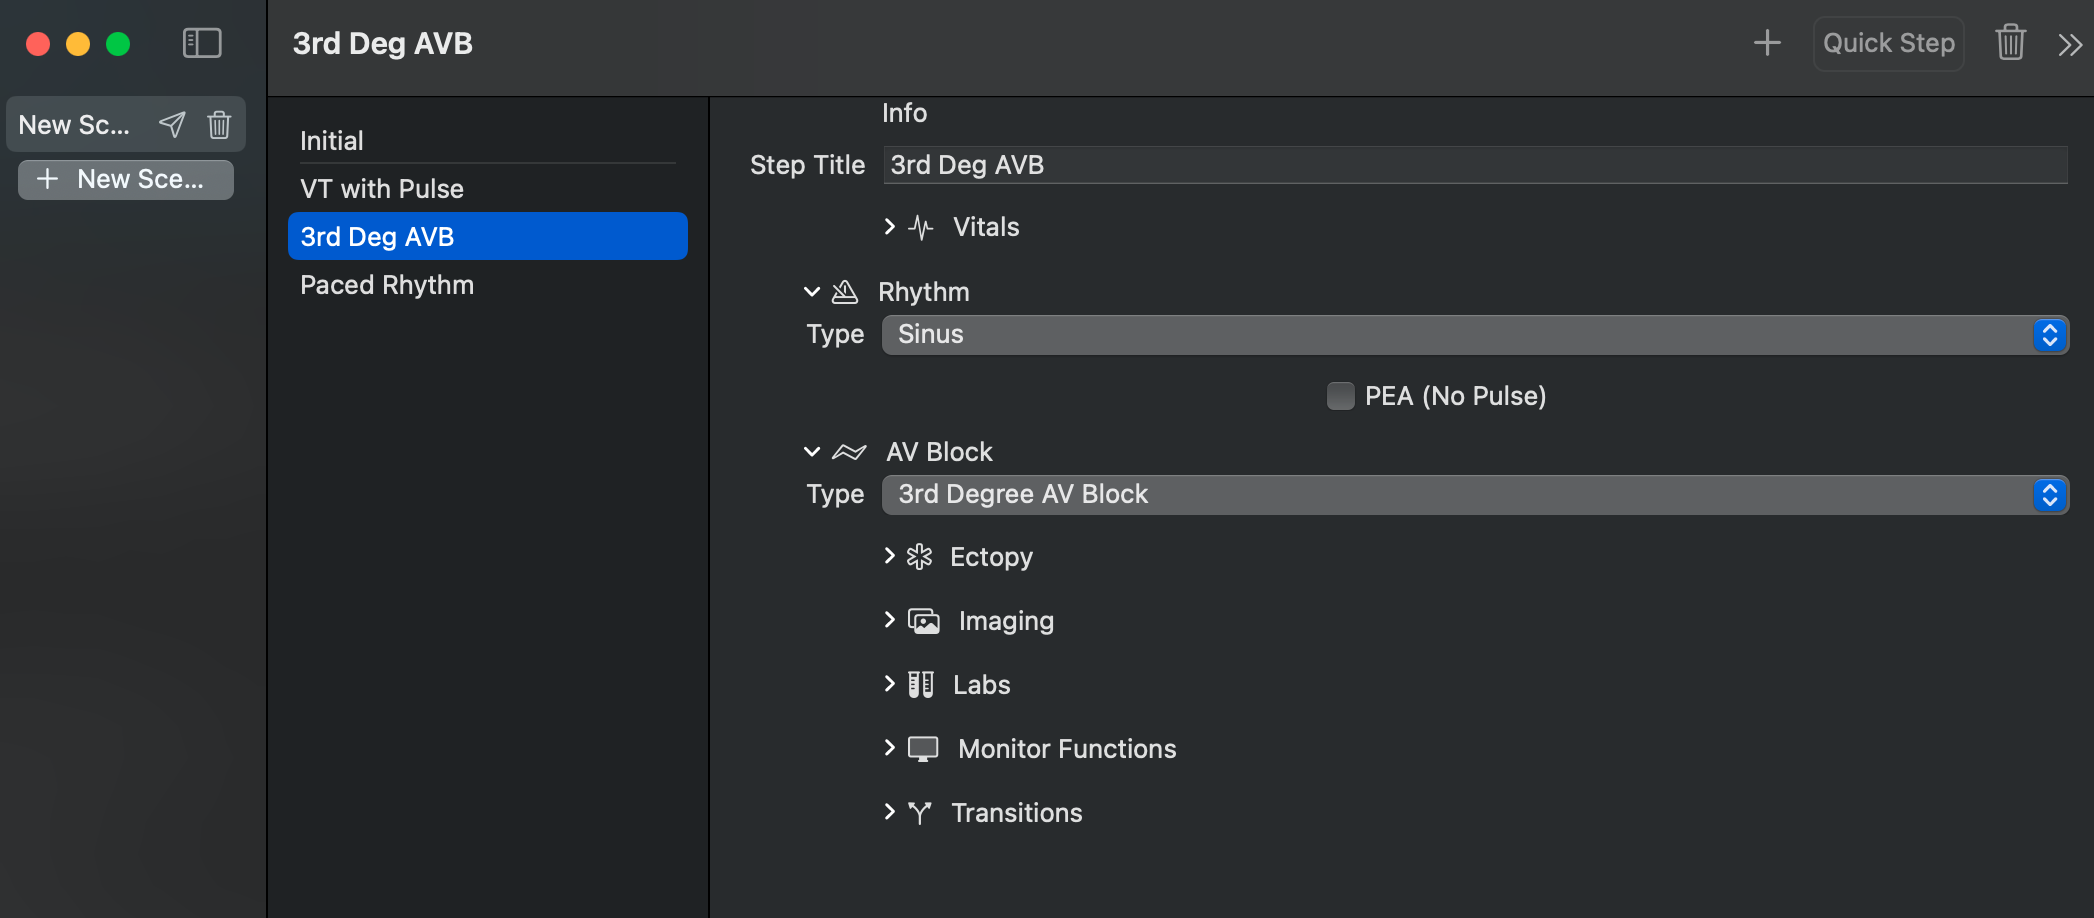Delete scenario using sidebar trash icon
Screen dimensions: 2094x918
pos(219,125)
